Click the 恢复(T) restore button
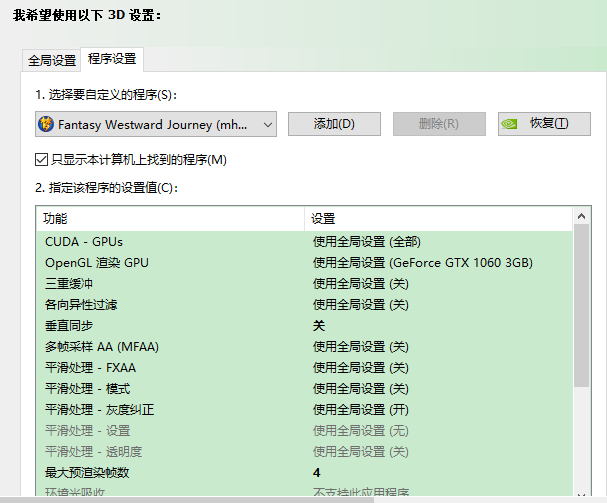Image resolution: width=607 pixels, height=503 pixels. point(544,124)
